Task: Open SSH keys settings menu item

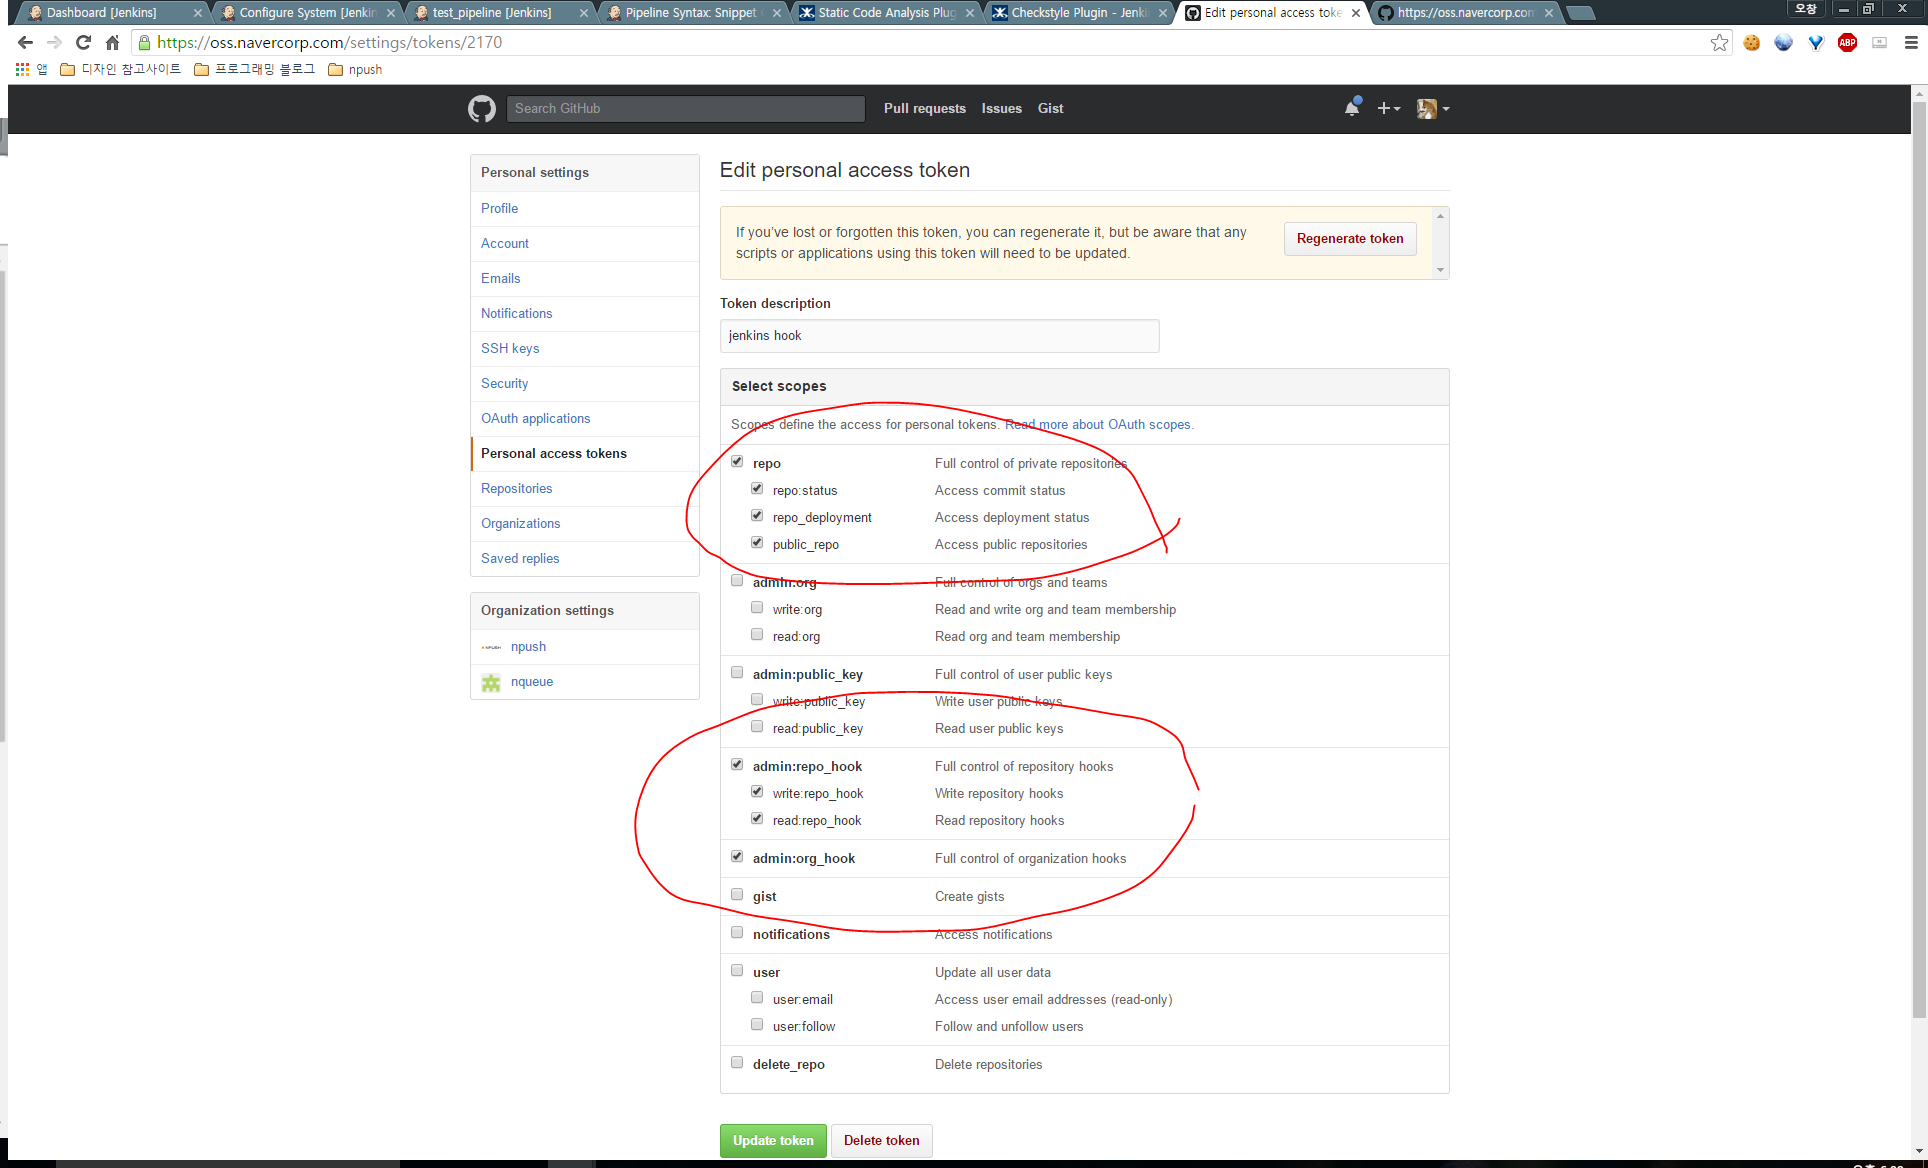Action: click(510, 348)
